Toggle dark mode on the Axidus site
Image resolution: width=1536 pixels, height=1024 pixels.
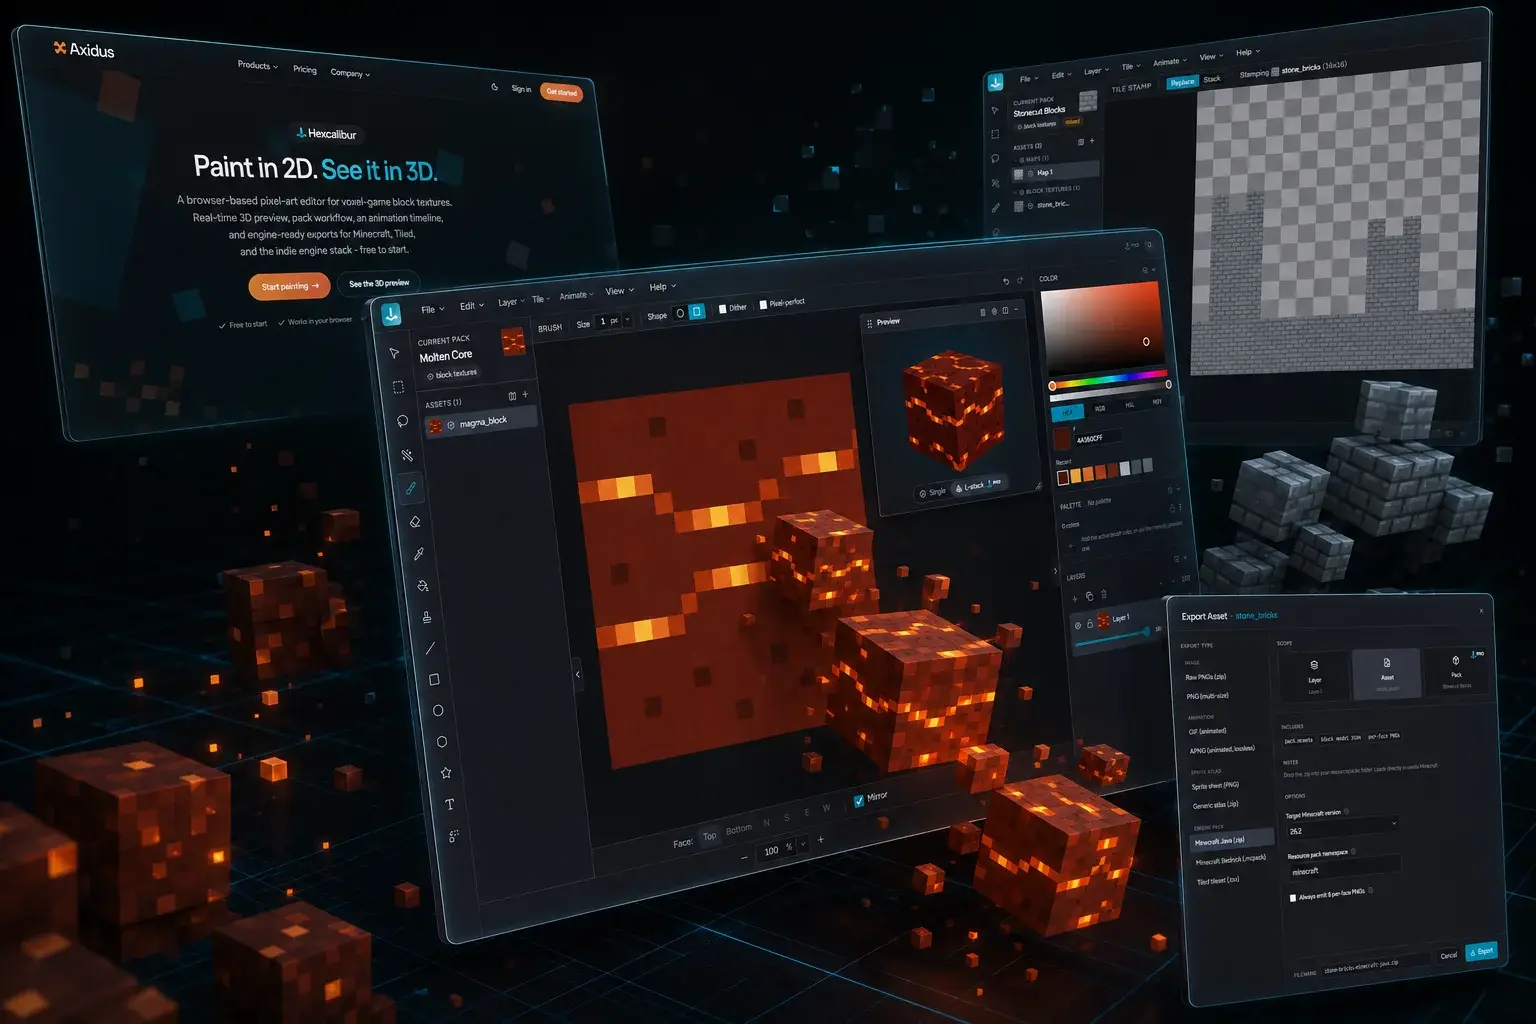[494, 87]
